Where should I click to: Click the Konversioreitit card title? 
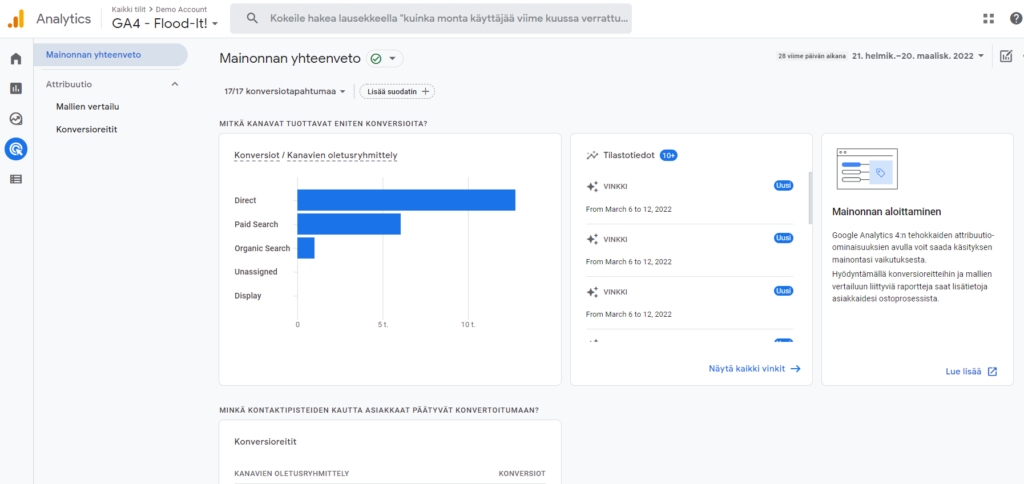tap(265, 442)
